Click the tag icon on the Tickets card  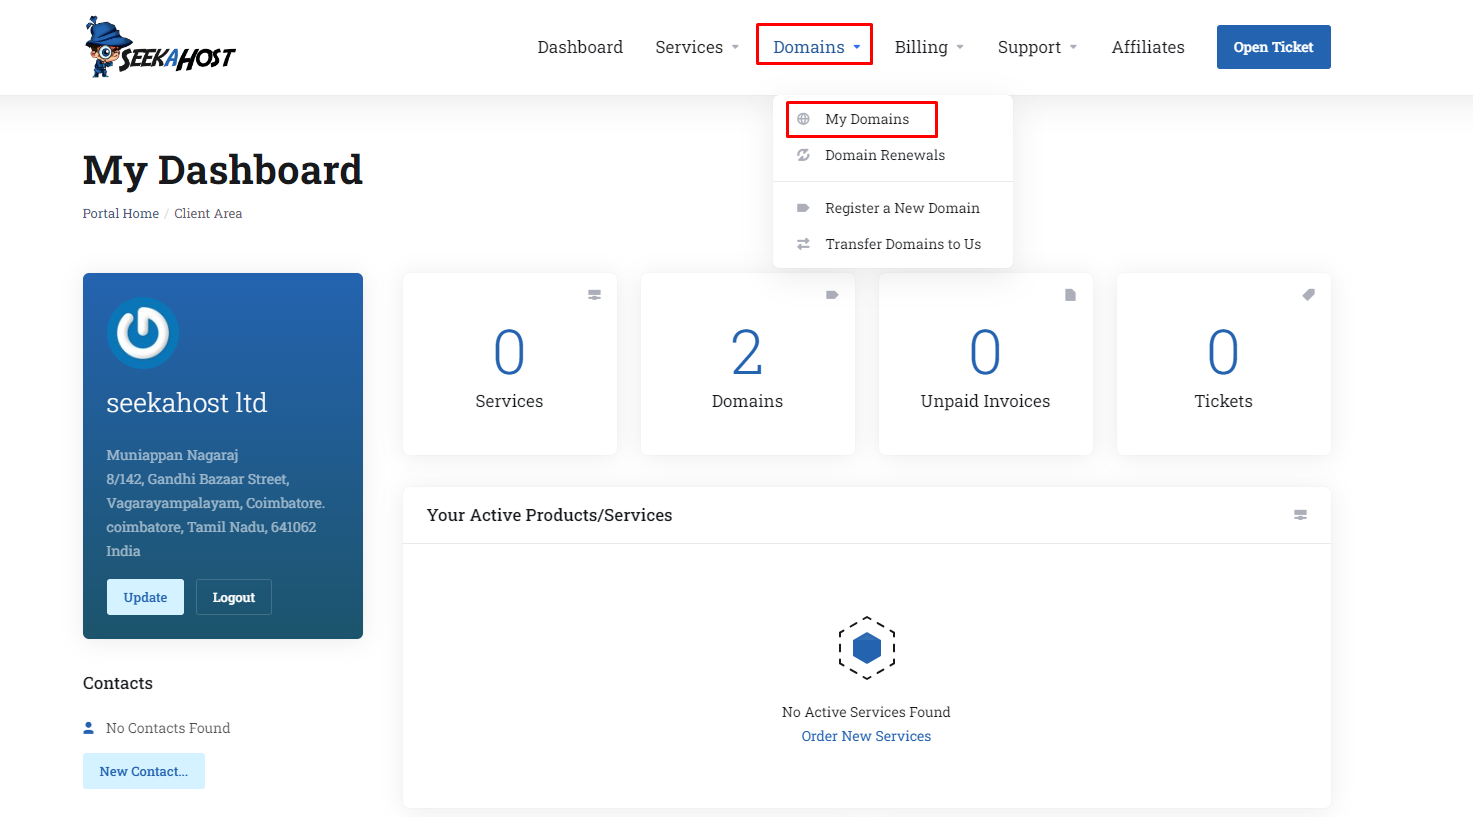pyautogui.click(x=1308, y=294)
